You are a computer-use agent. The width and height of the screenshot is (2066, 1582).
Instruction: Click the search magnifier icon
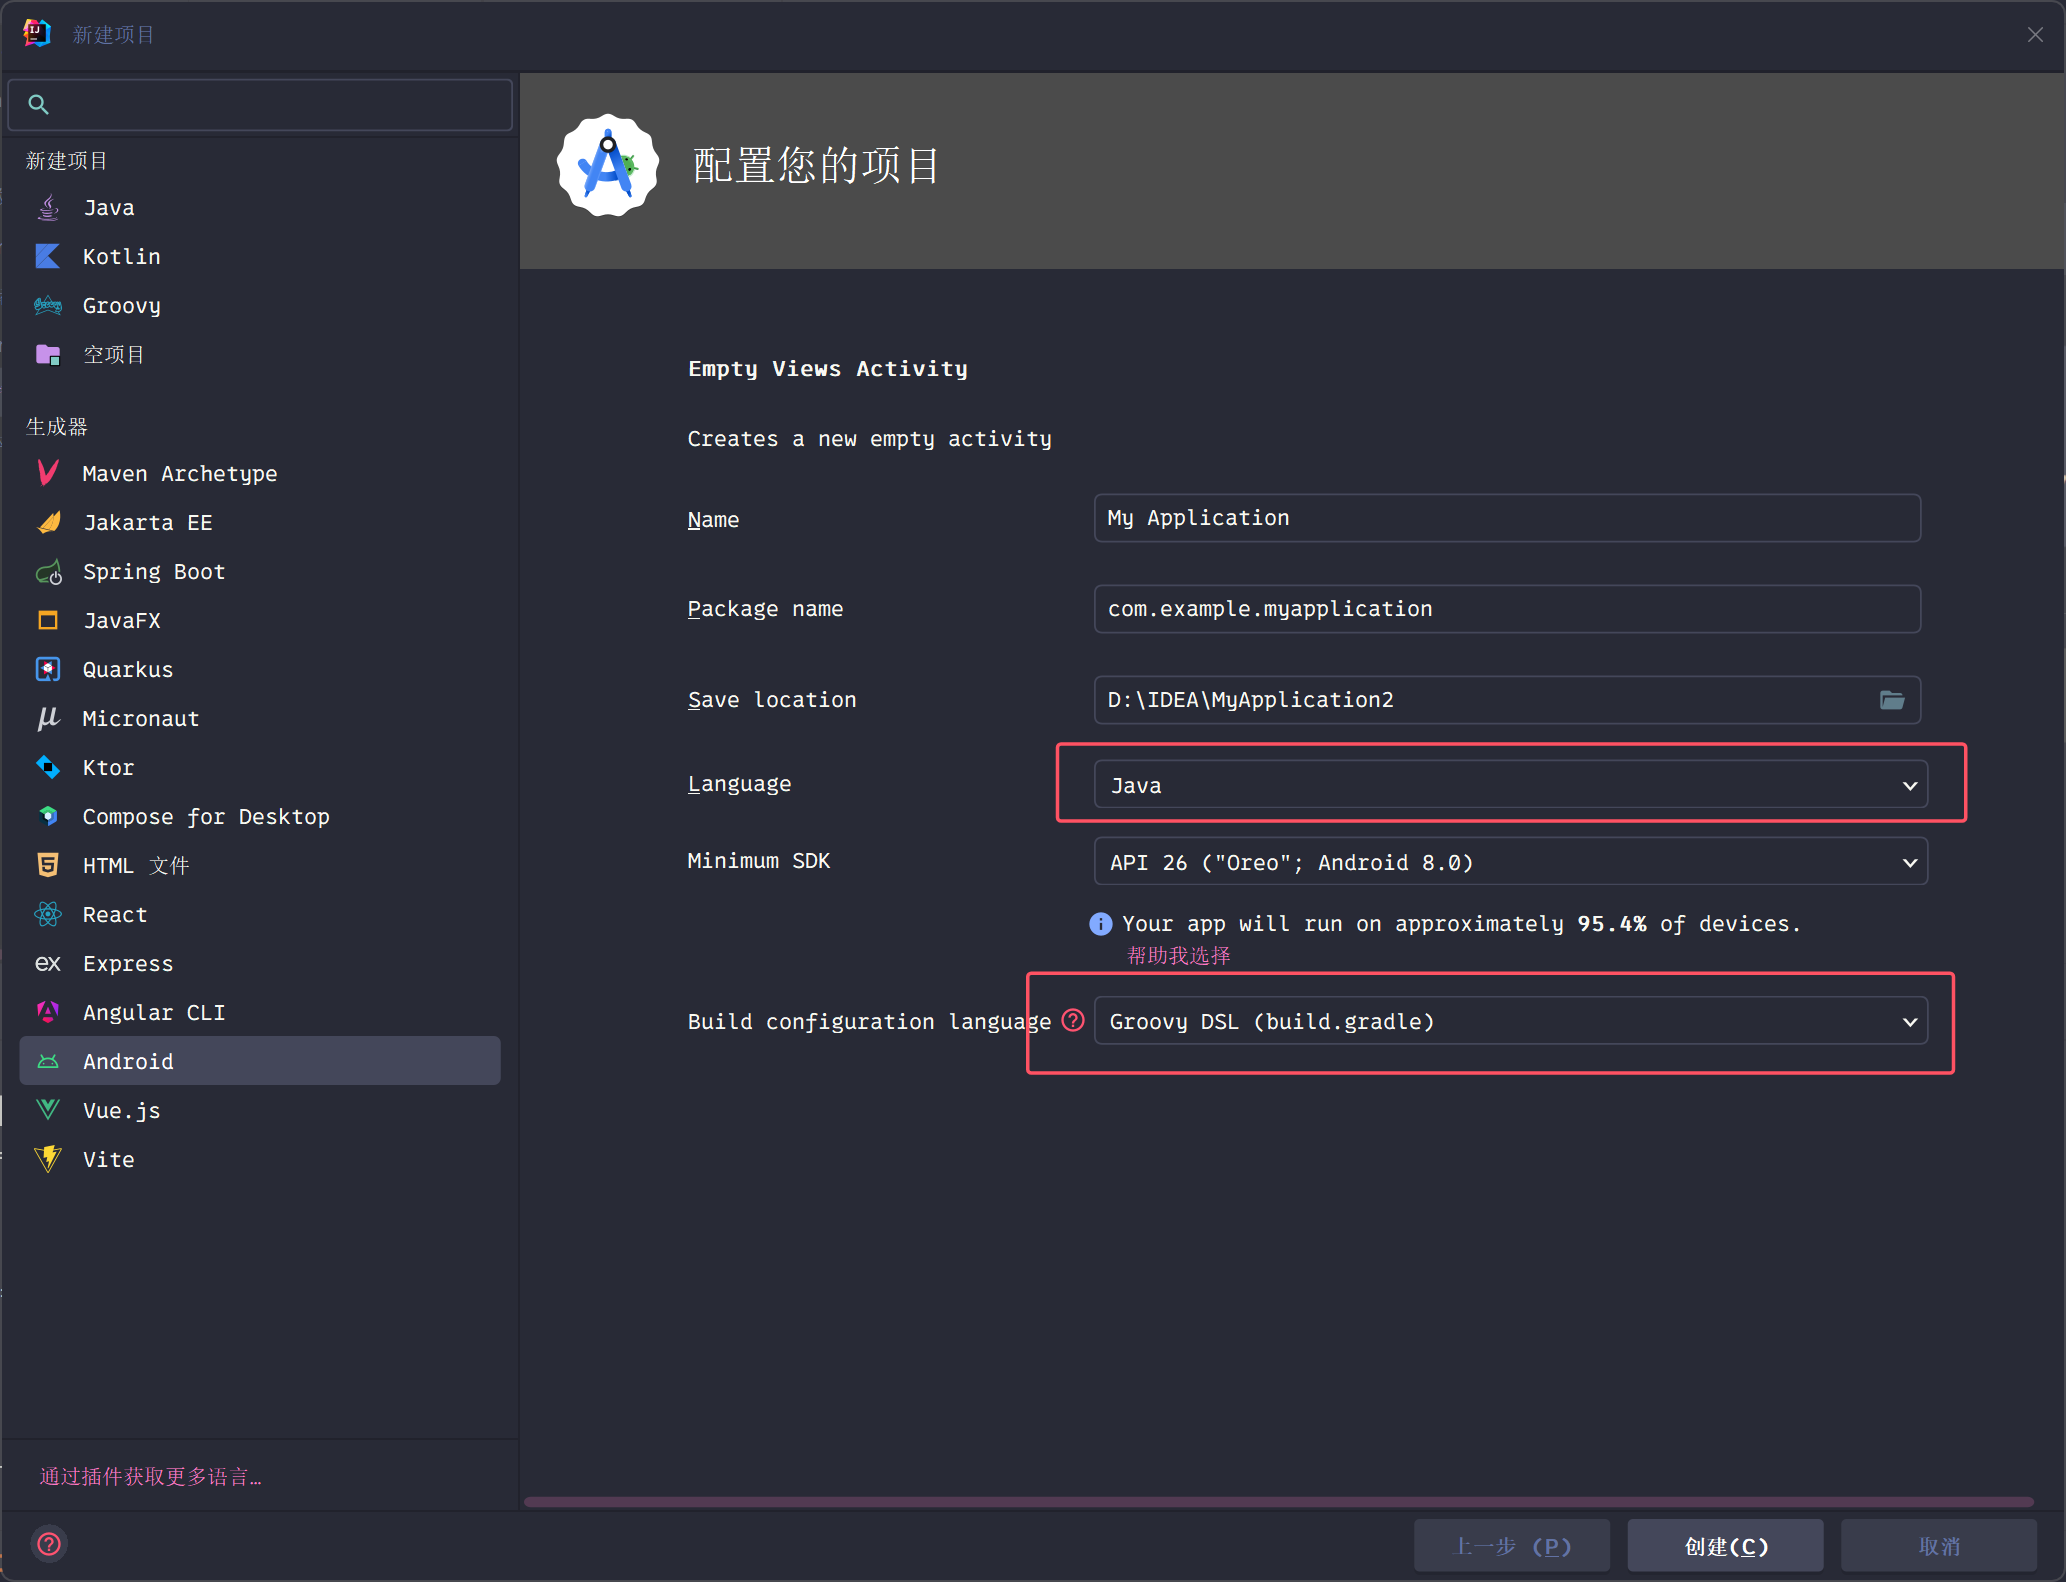pos(38,104)
